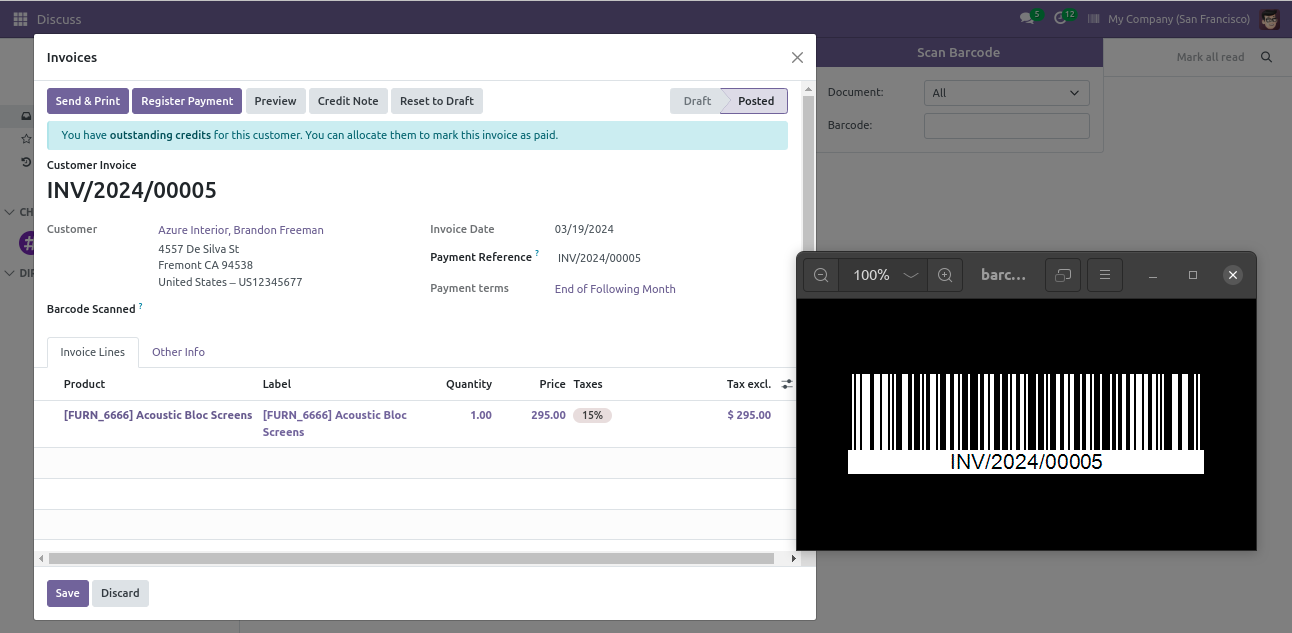Screen dimensions: 1292x633
Task: Open the Document dropdown showing All
Action: click(1007, 93)
